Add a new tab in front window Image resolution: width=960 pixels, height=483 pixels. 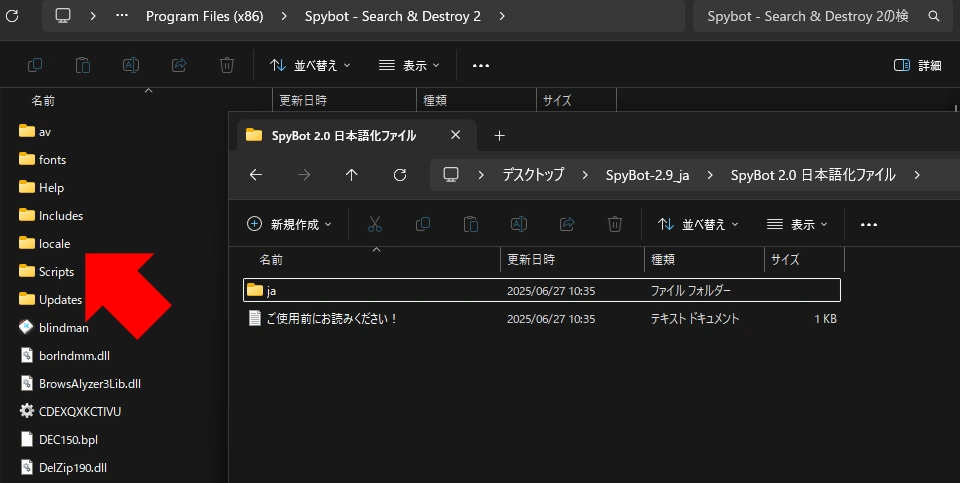click(x=500, y=135)
